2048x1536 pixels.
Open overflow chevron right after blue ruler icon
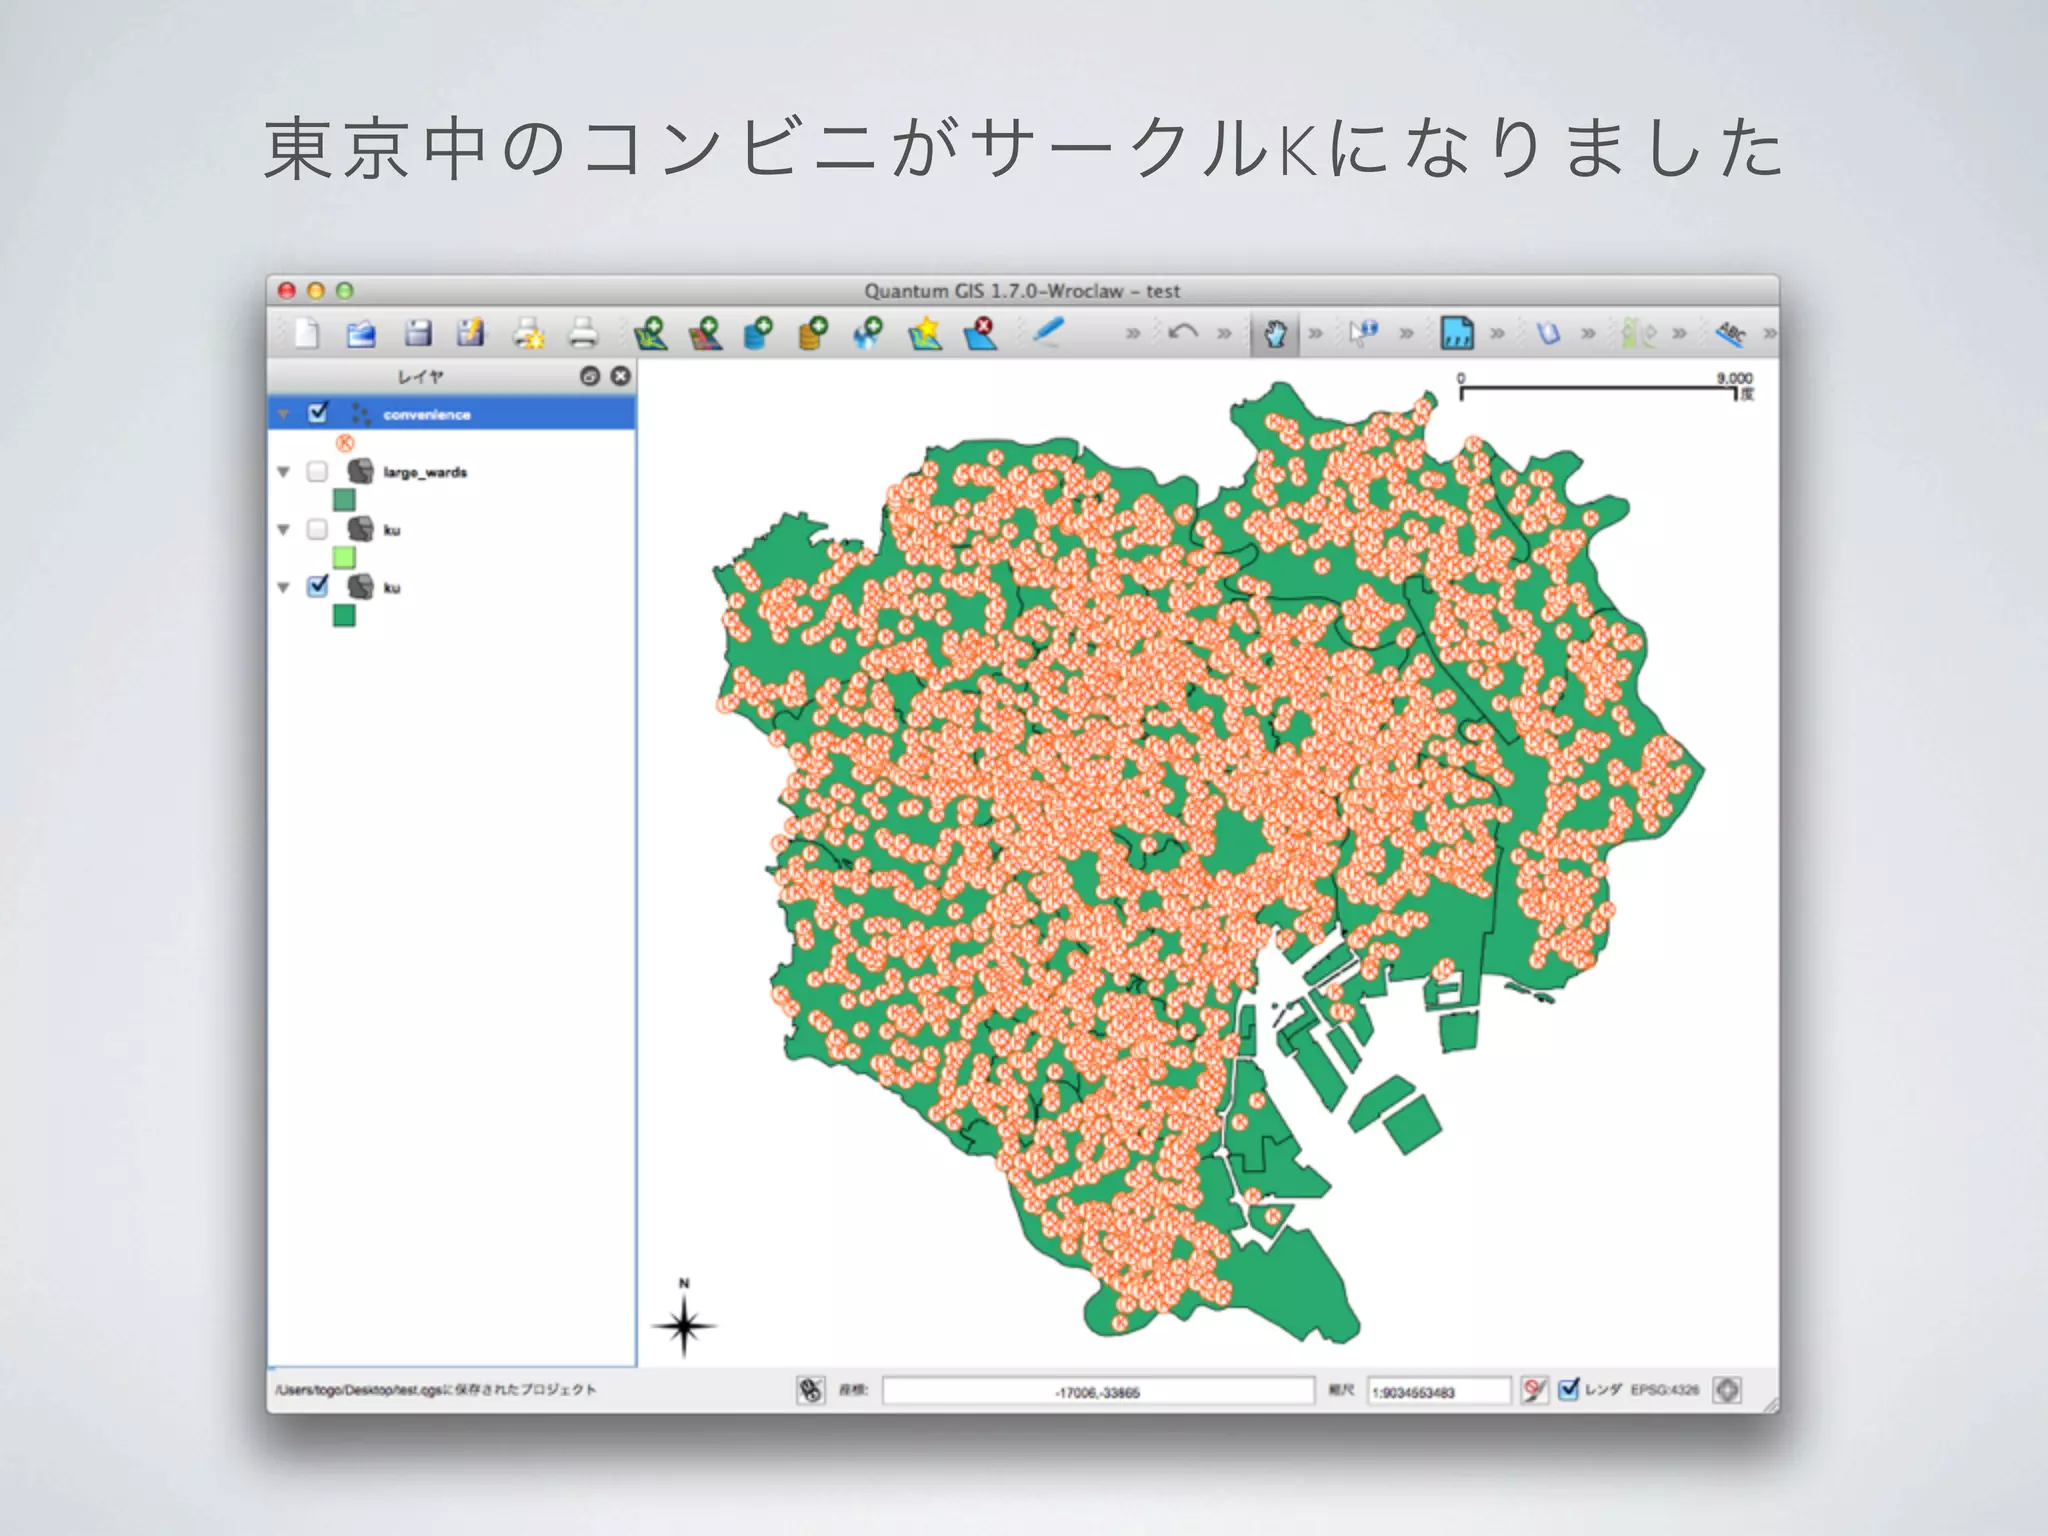pyautogui.click(x=1497, y=333)
